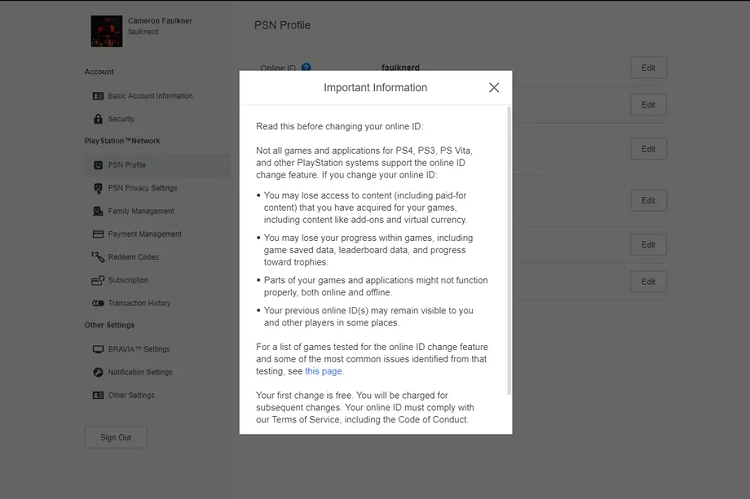
Task: Click the fourth Edit button from the top
Action: (x=648, y=200)
